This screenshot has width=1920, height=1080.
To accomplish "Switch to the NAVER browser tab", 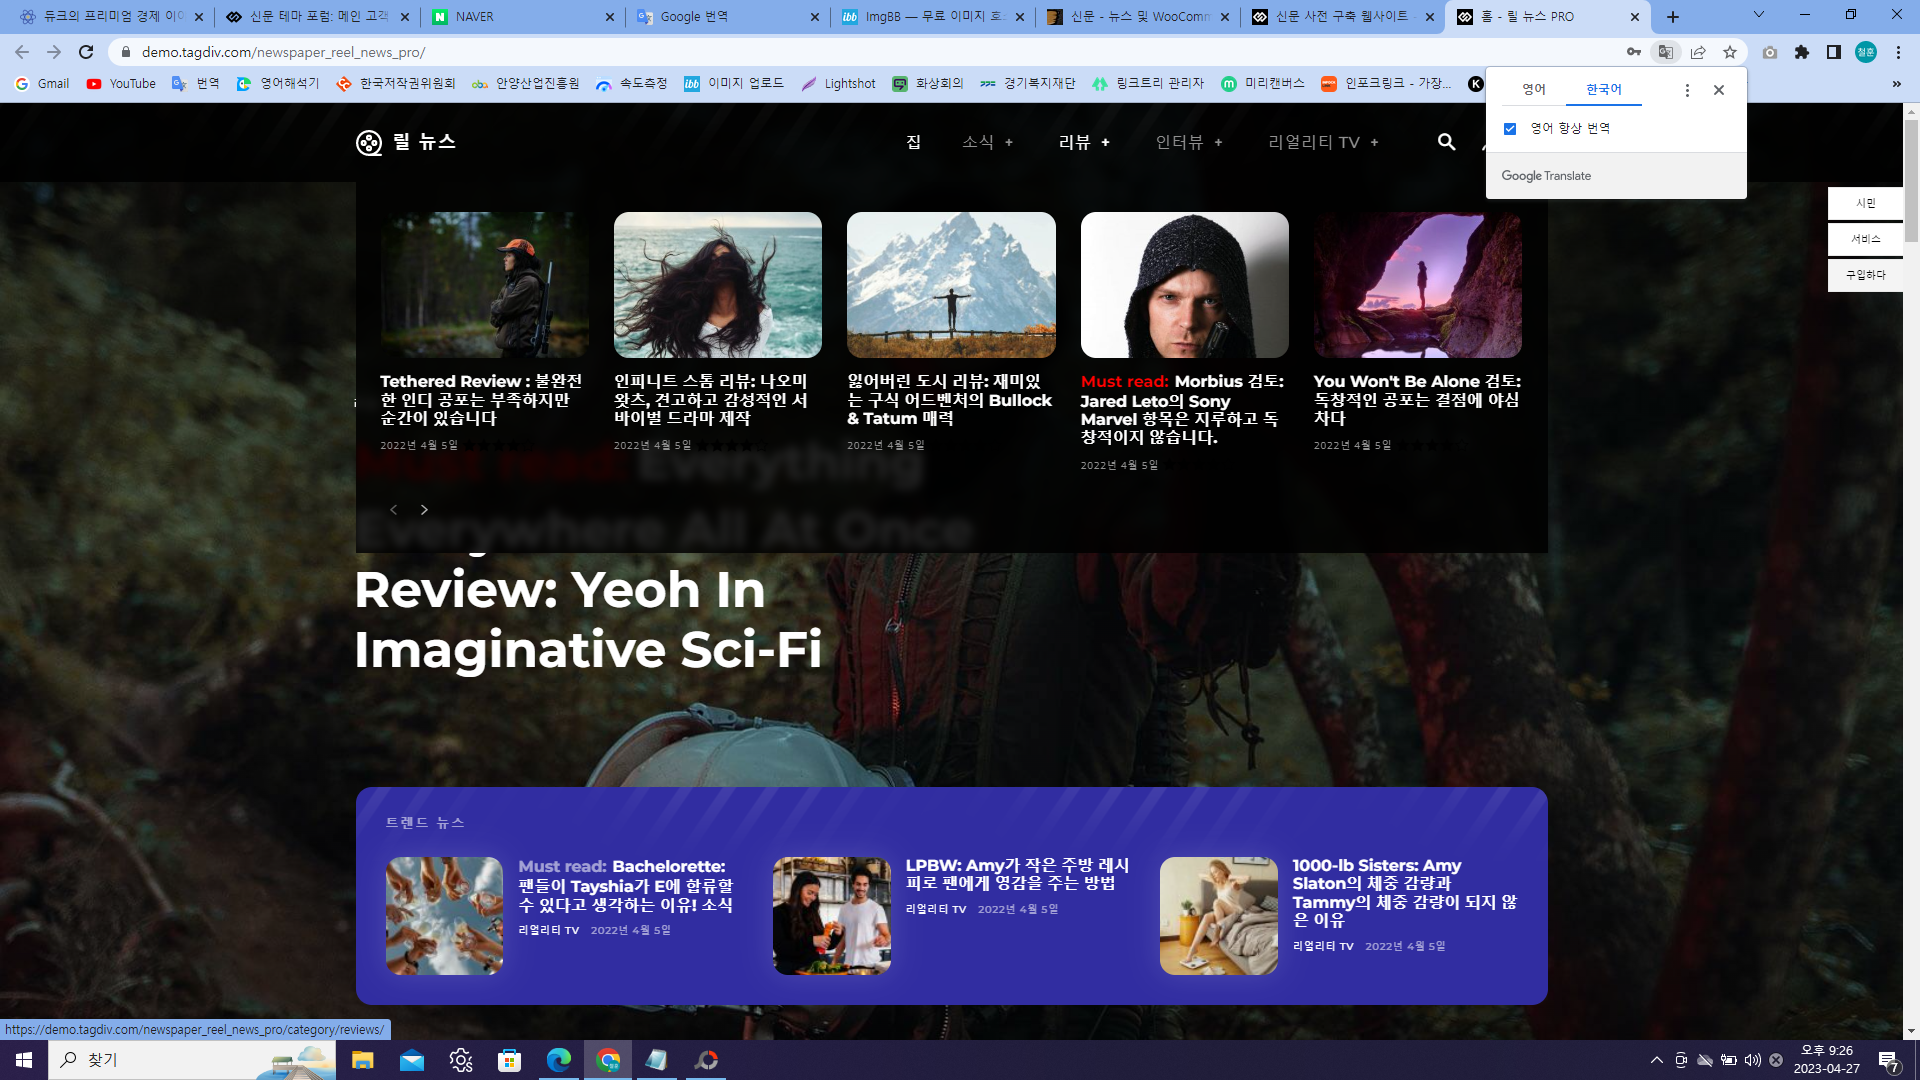I will pos(523,17).
